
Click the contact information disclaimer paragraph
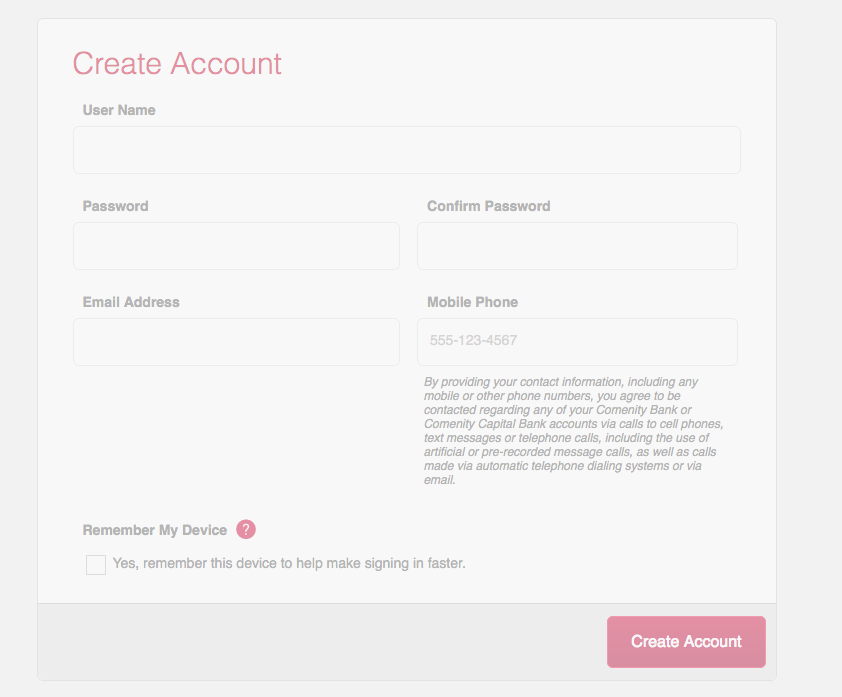tap(574, 431)
